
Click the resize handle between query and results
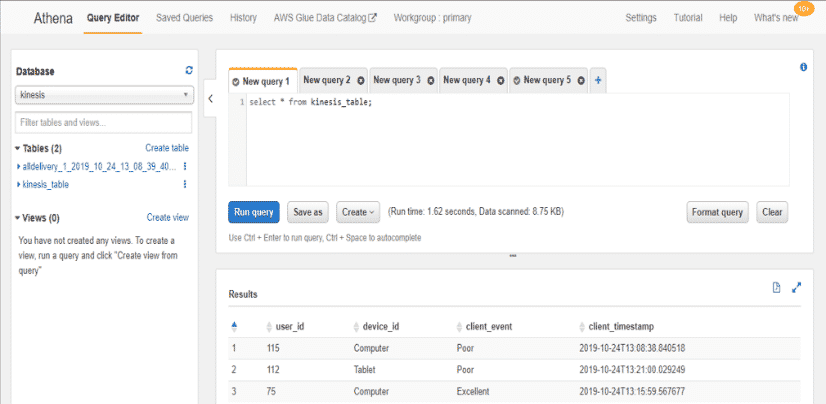[x=513, y=257]
